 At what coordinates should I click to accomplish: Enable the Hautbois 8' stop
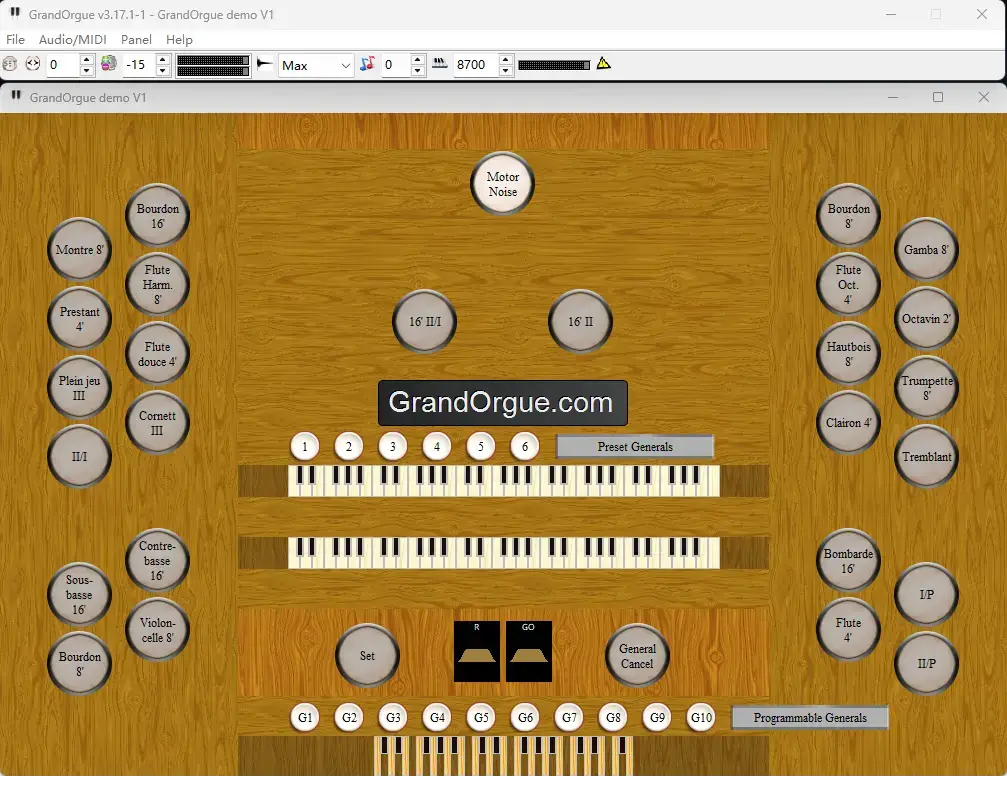click(x=848, y=354)
